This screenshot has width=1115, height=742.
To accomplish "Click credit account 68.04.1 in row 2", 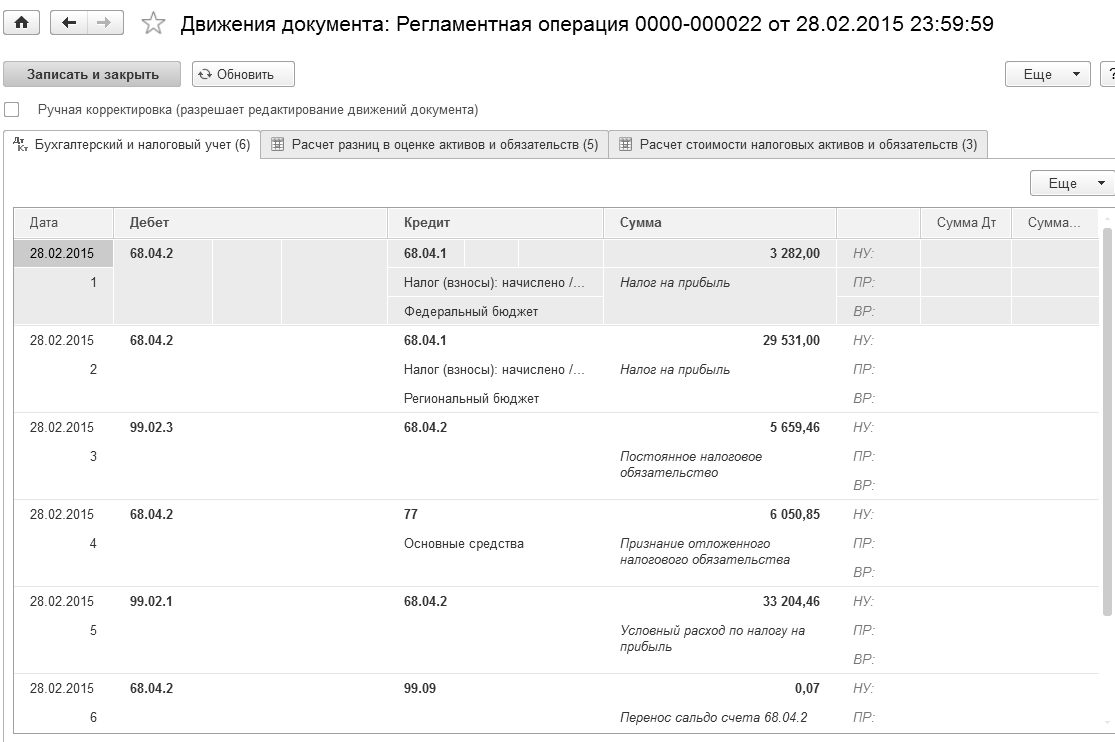I will pyautogui.click(x=425, y=340).
